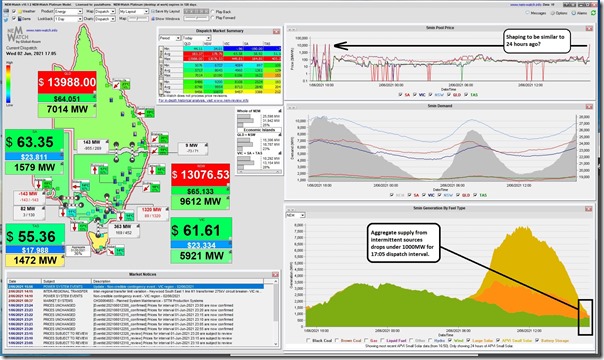This screenshot has height=360, width=604.
Task: Select the Play Back radio button
Action: pos(213,12)
